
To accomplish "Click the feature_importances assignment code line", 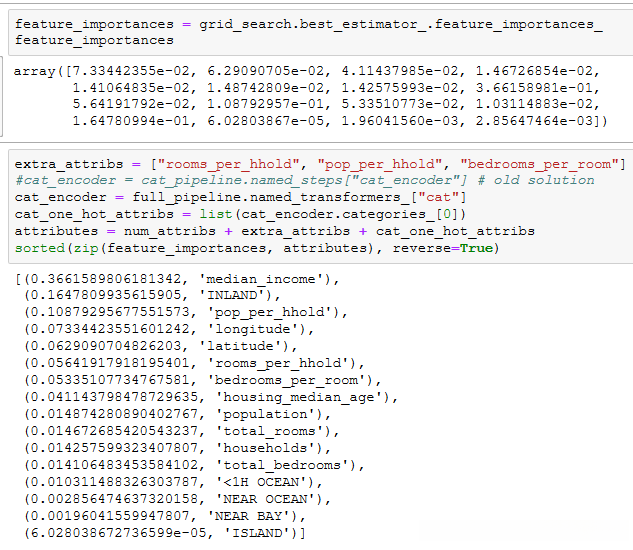I will [308, 24].
